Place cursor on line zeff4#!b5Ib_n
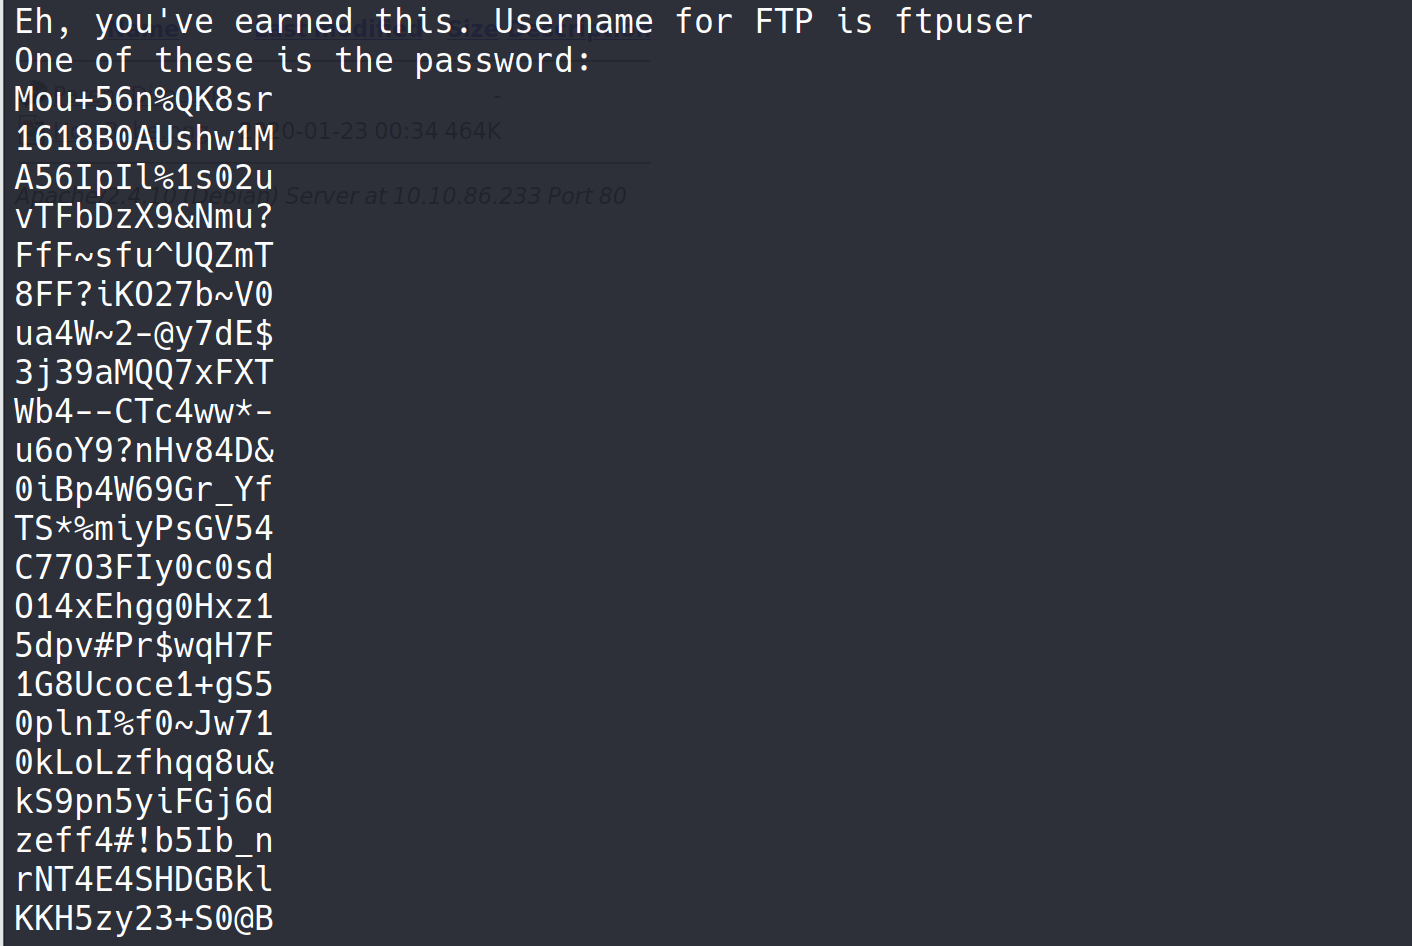 (x=144, y=841)
